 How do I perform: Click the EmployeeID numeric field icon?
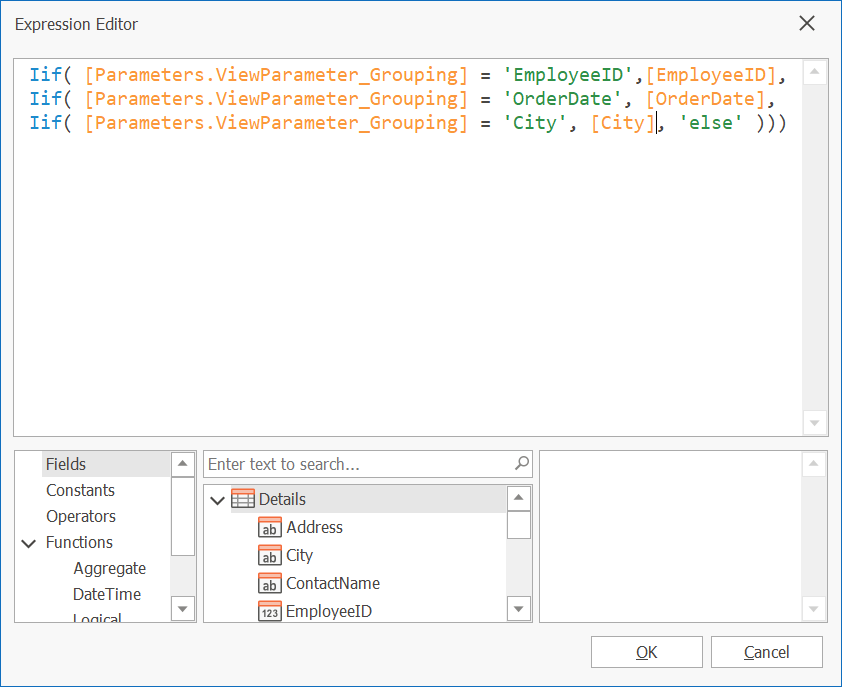pyautogui.click(x=270, y=611)
